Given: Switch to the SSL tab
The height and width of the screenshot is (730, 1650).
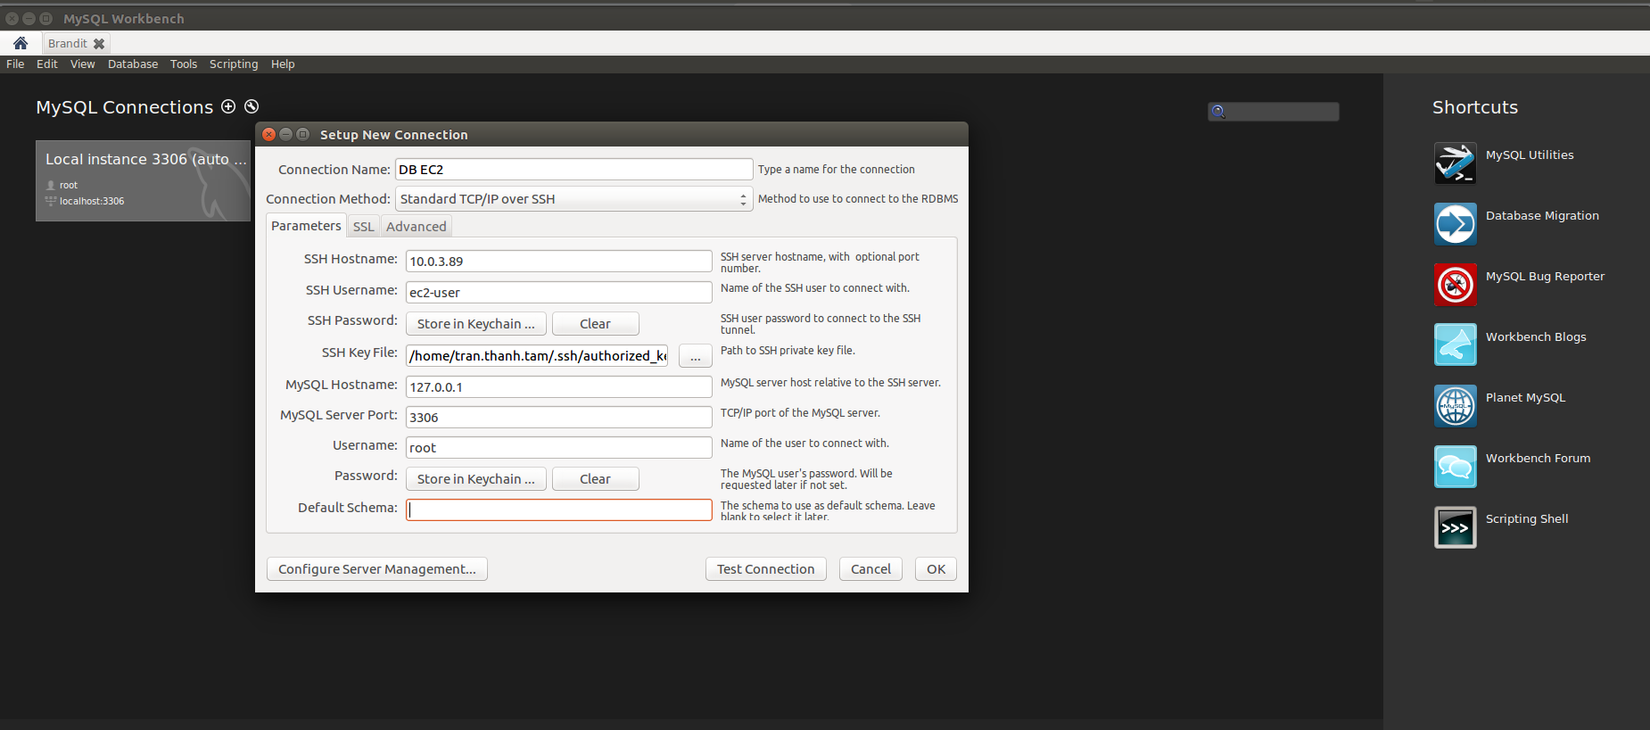Looking at the screenshot, I should [364, 227].
